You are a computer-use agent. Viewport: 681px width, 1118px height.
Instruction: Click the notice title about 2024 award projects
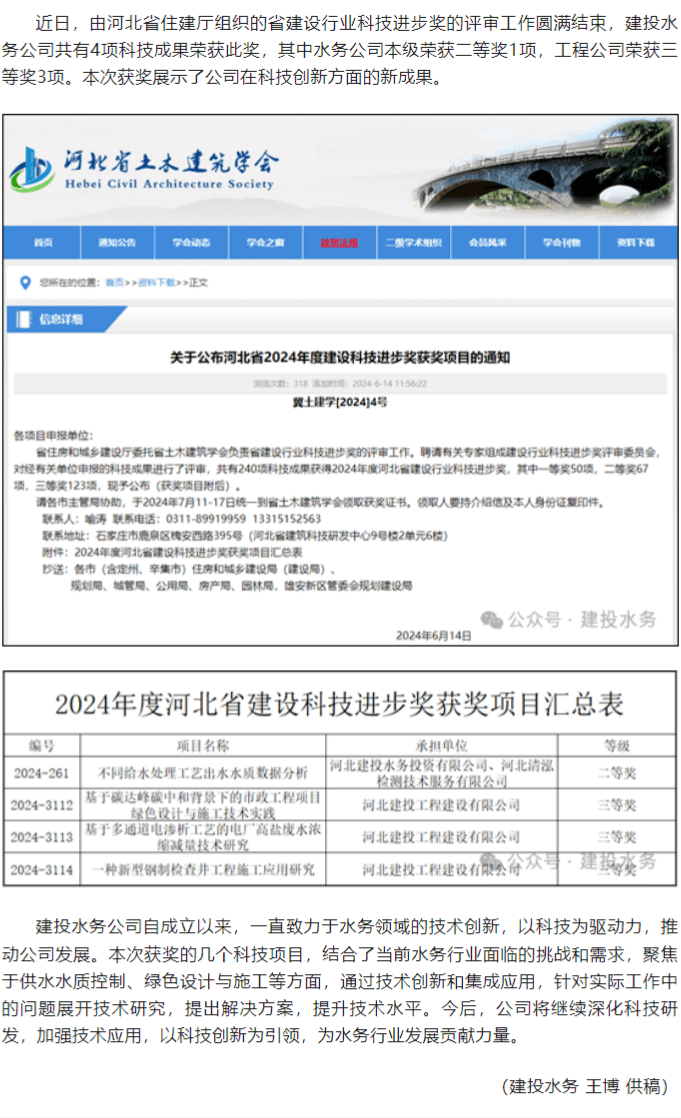(x=340, y=357)
